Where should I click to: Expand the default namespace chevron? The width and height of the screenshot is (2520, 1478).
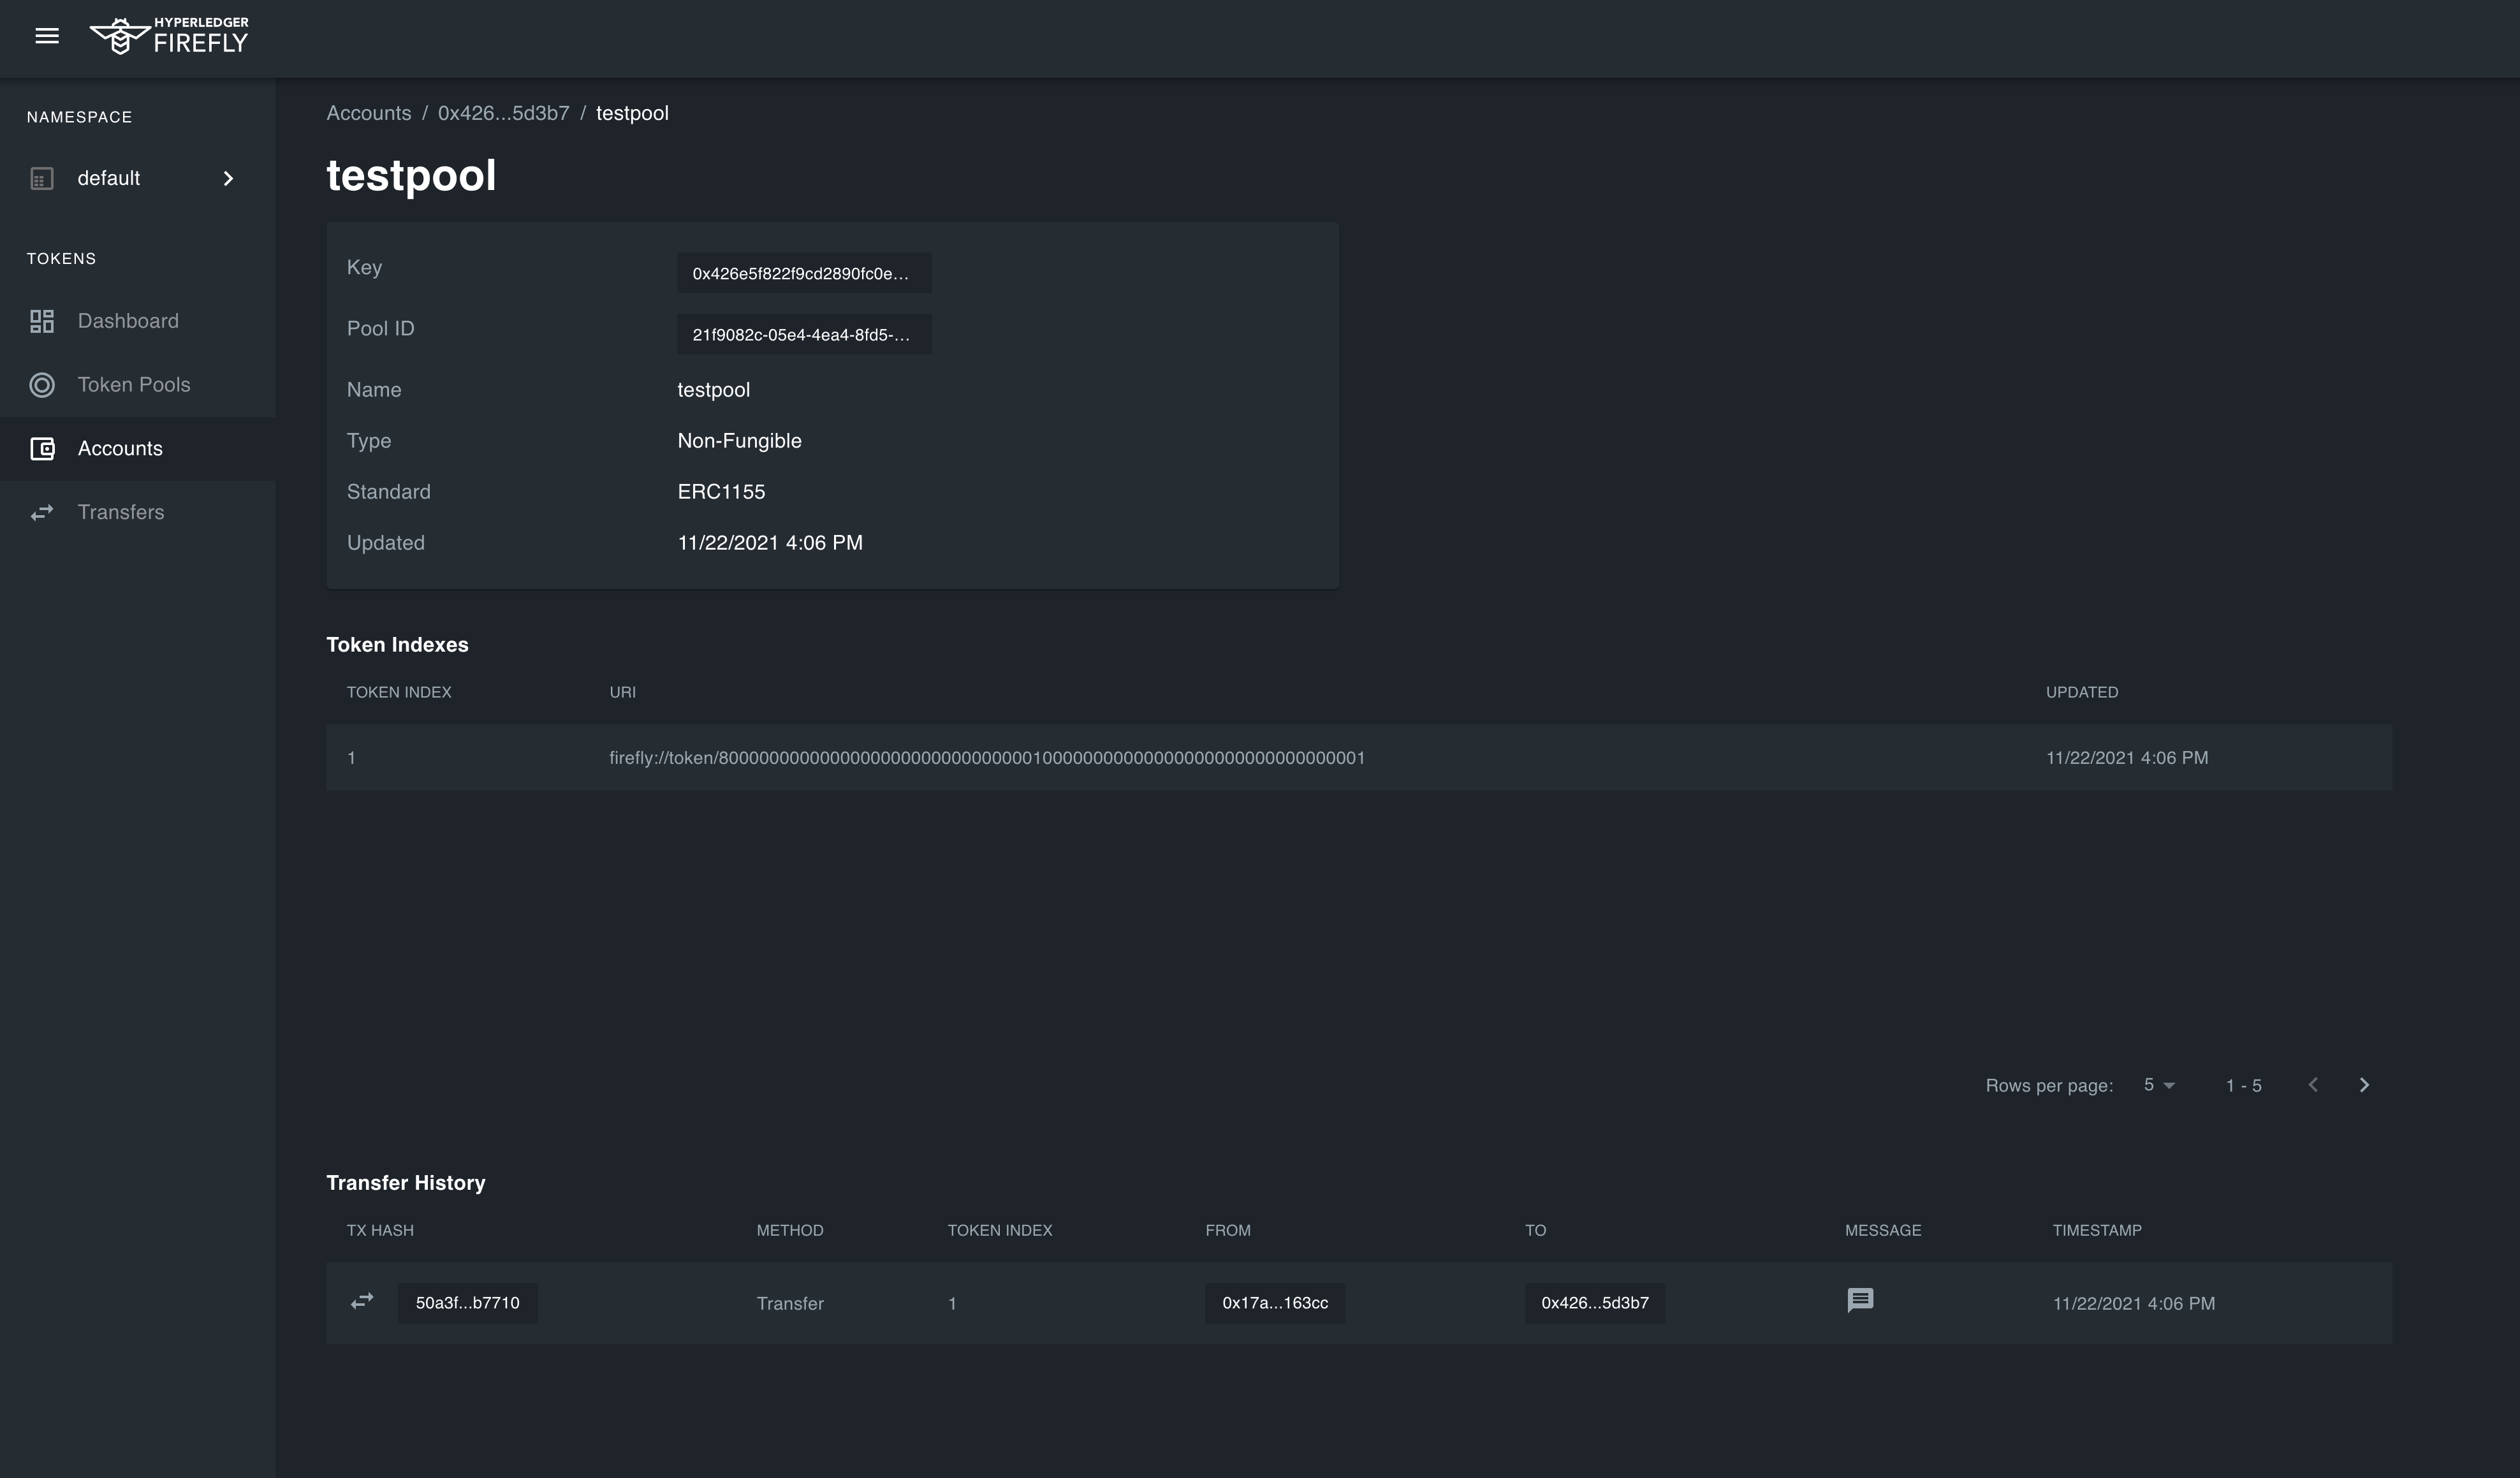(x=228, y=179)
